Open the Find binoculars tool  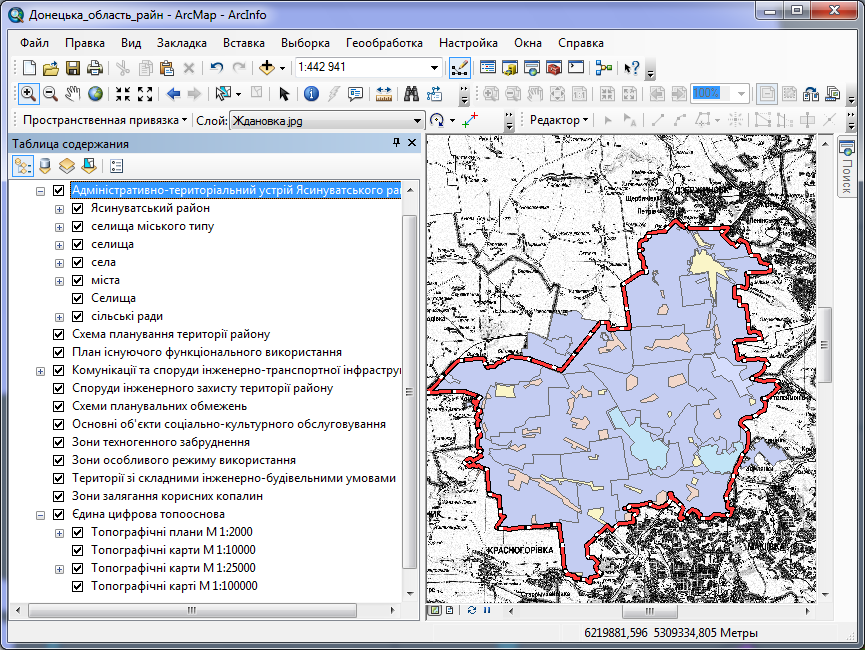(x=410, y=94)
